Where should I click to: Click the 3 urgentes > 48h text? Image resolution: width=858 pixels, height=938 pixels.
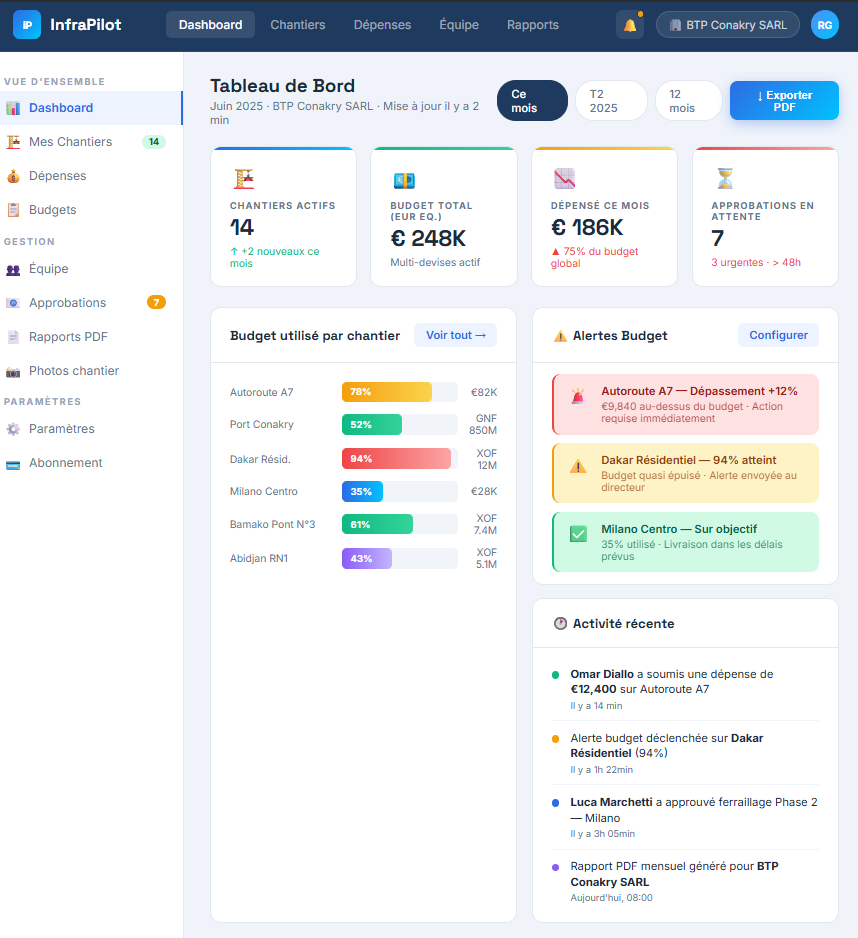pos(756,263)
